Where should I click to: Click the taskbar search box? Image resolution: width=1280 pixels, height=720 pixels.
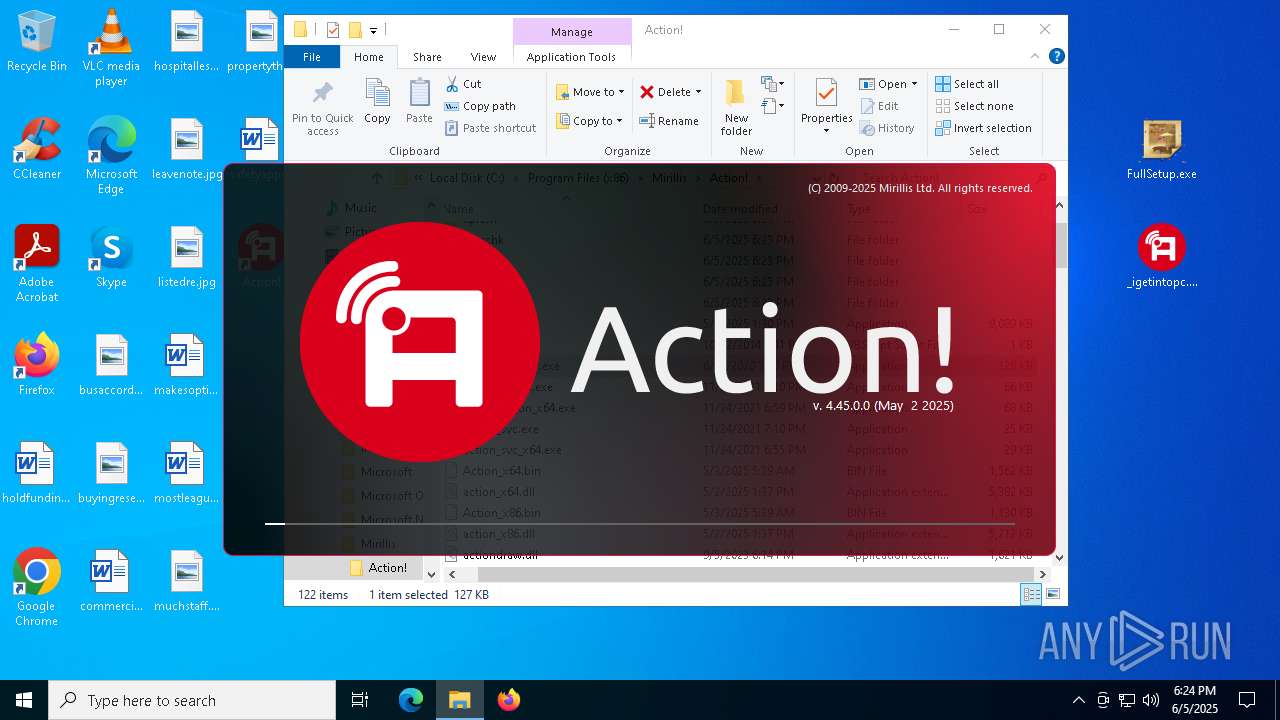[192, 700]
